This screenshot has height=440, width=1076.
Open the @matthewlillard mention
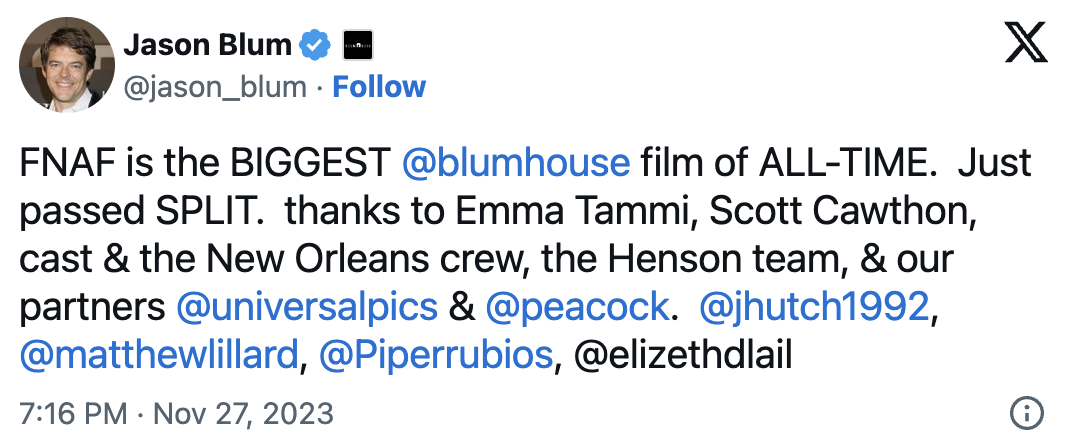click(159, 355)
